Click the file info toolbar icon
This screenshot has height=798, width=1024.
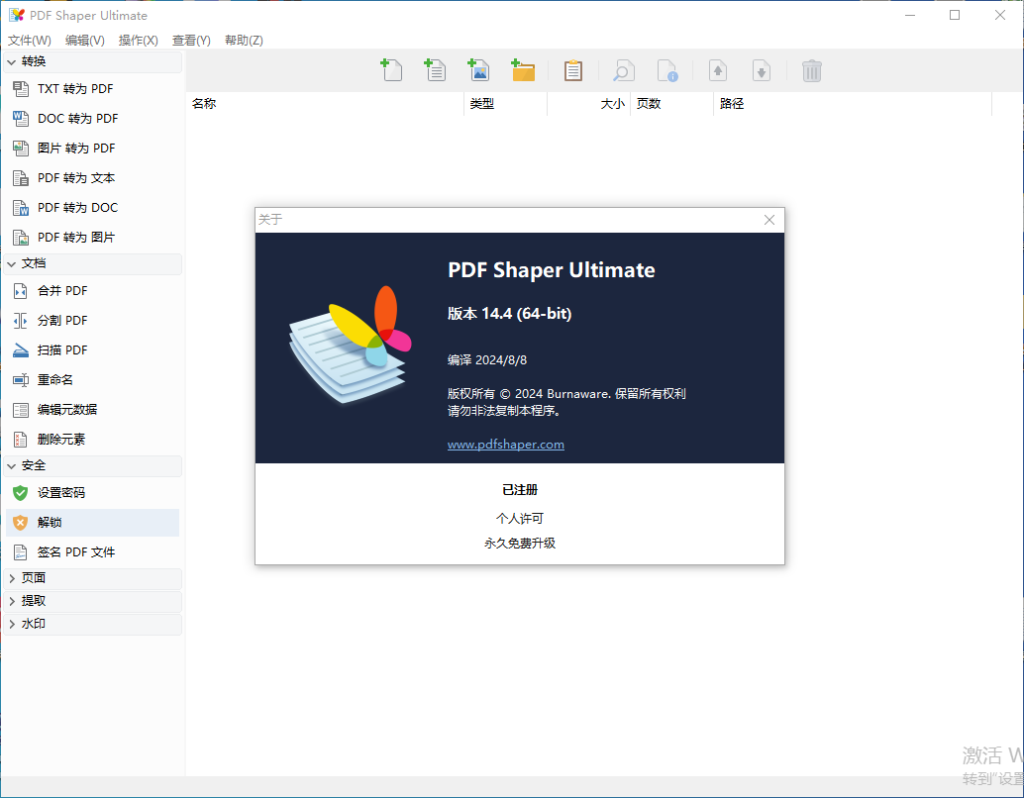[x=667, y=70]
